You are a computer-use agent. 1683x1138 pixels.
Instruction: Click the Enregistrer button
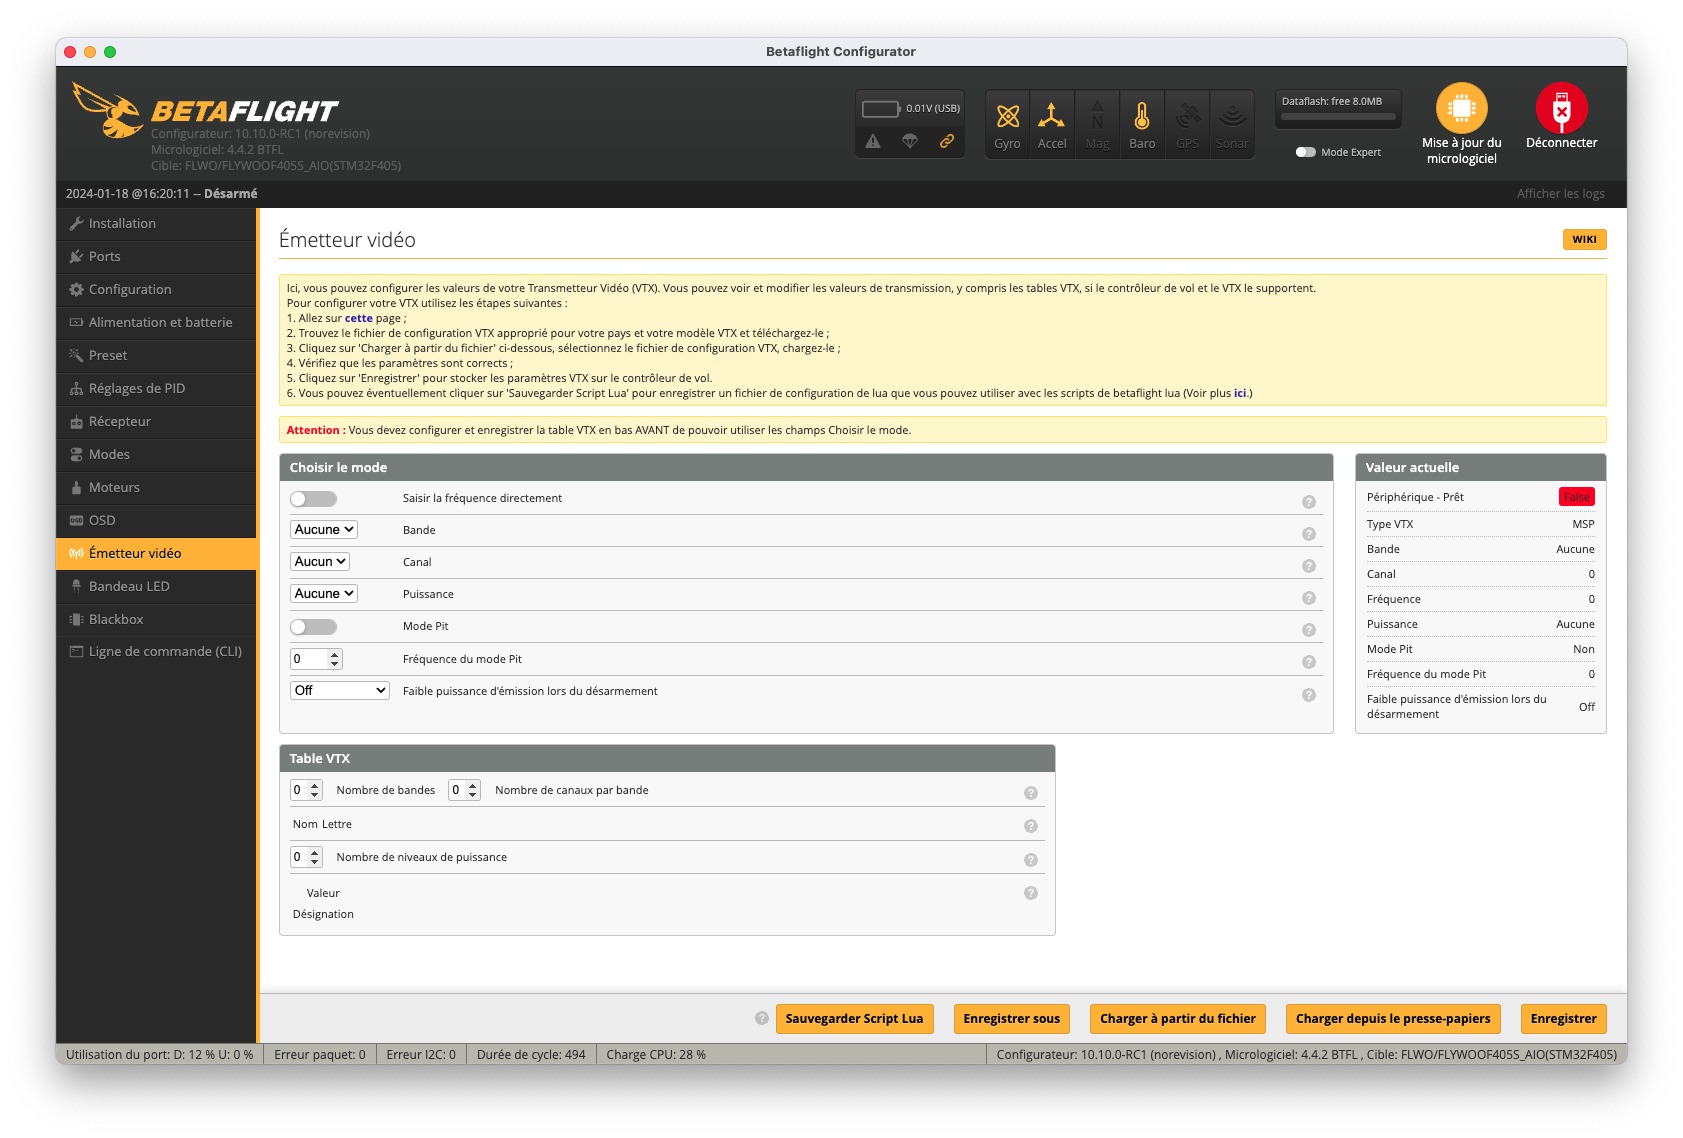(1563, 1019)
